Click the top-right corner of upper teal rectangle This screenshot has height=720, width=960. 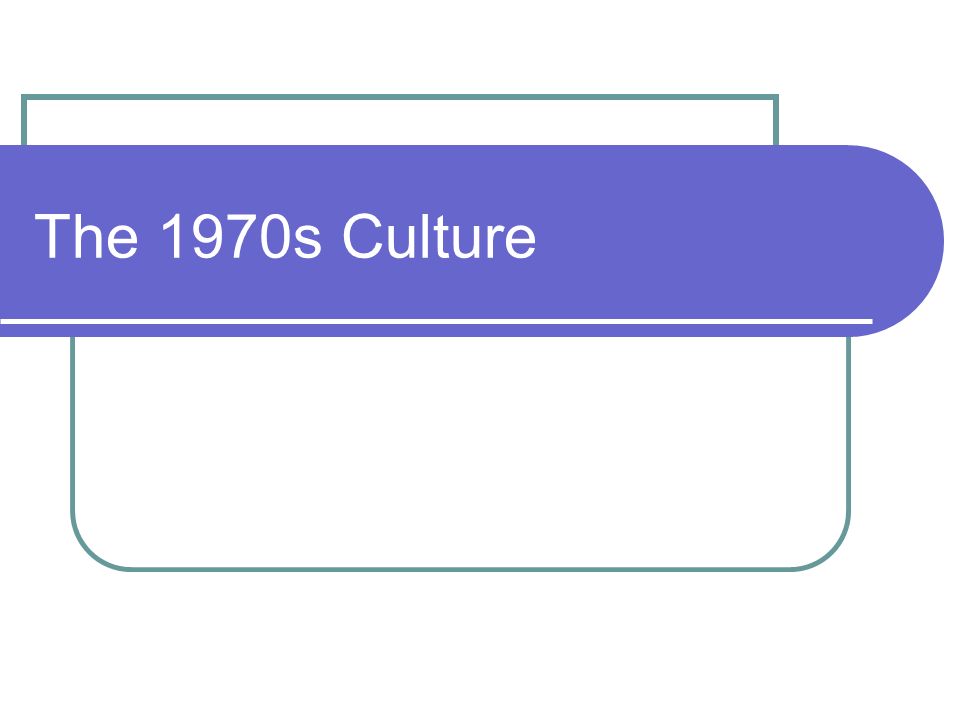point(776,97)
